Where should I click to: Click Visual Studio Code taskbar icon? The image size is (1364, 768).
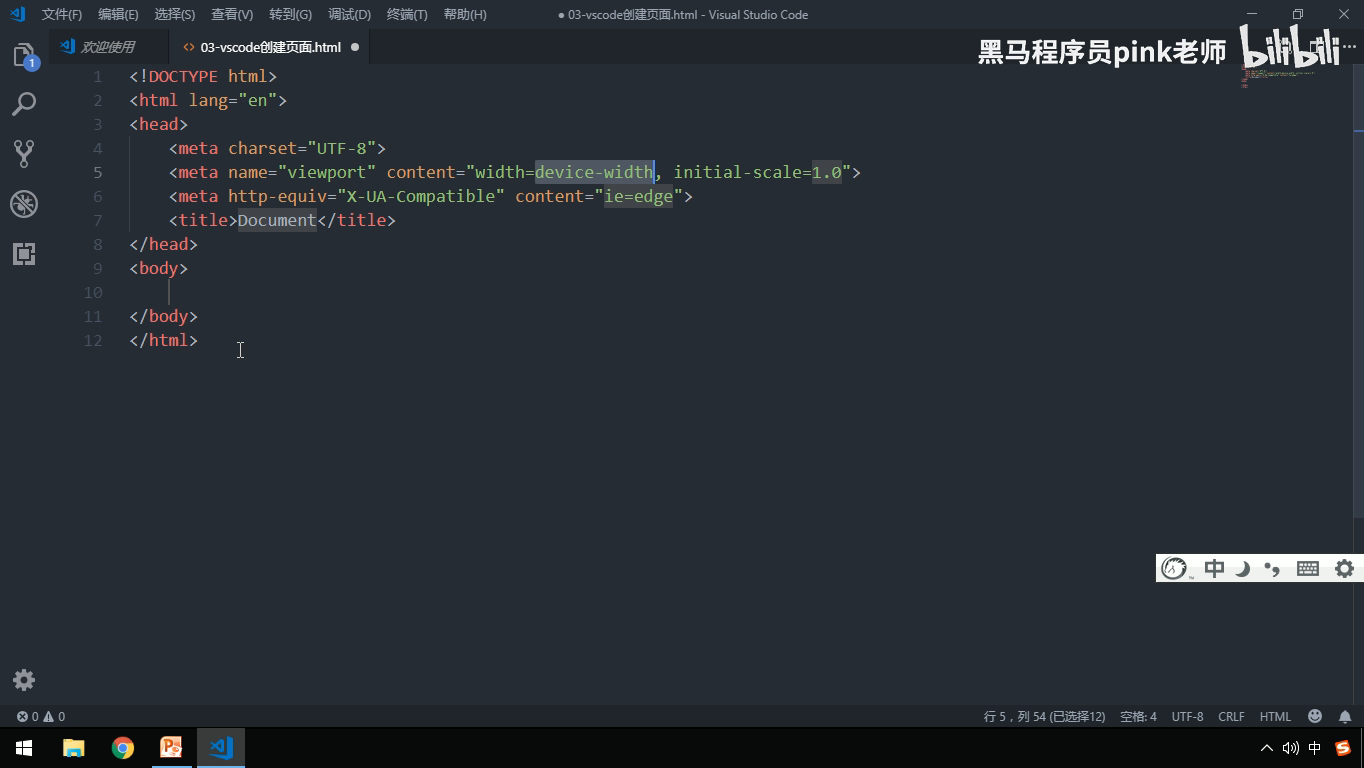221,748
